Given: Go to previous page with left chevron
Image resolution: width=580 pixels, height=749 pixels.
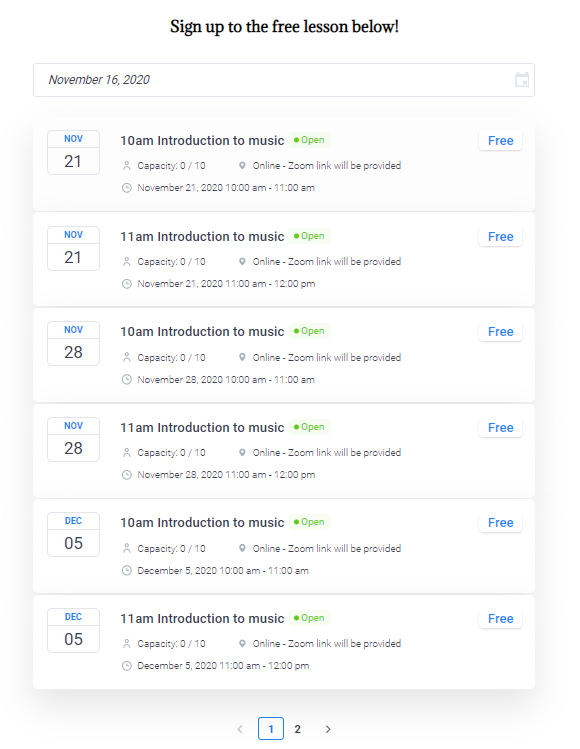Looking at the screenshot, I should 240,729.
